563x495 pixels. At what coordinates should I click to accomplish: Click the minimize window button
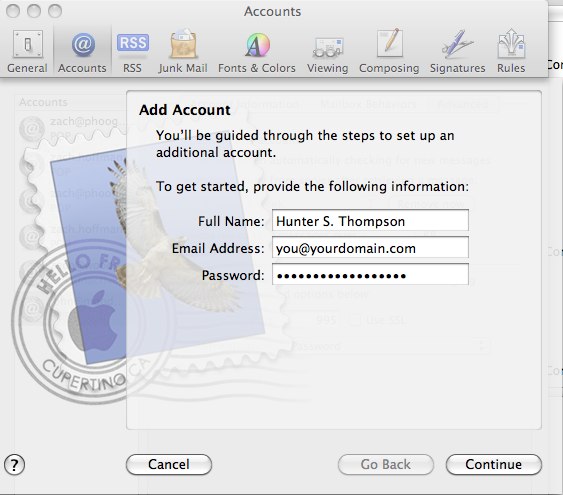coord(34,11)
